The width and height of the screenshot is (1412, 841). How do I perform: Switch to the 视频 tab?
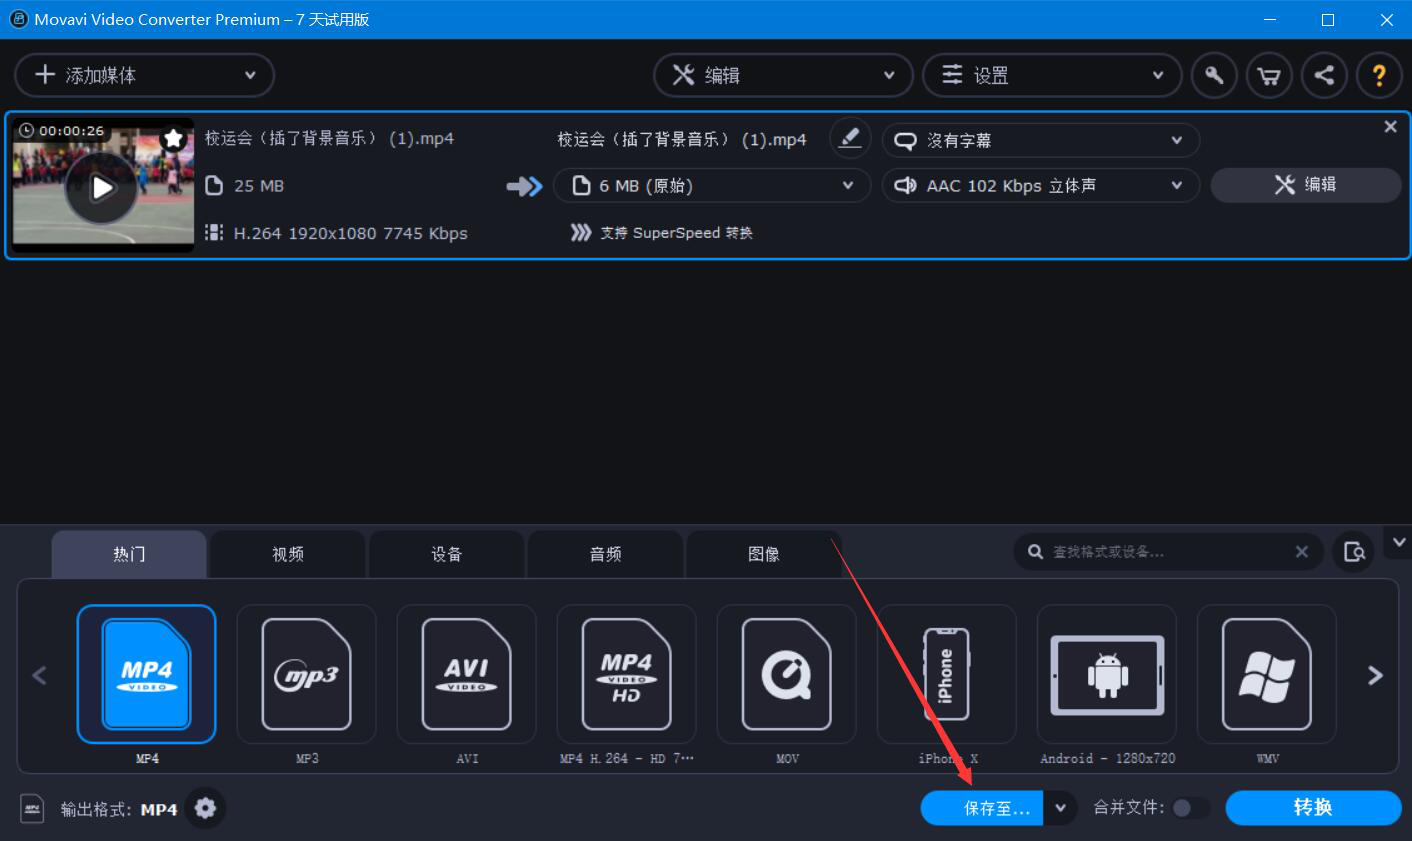tap(288, 554)
